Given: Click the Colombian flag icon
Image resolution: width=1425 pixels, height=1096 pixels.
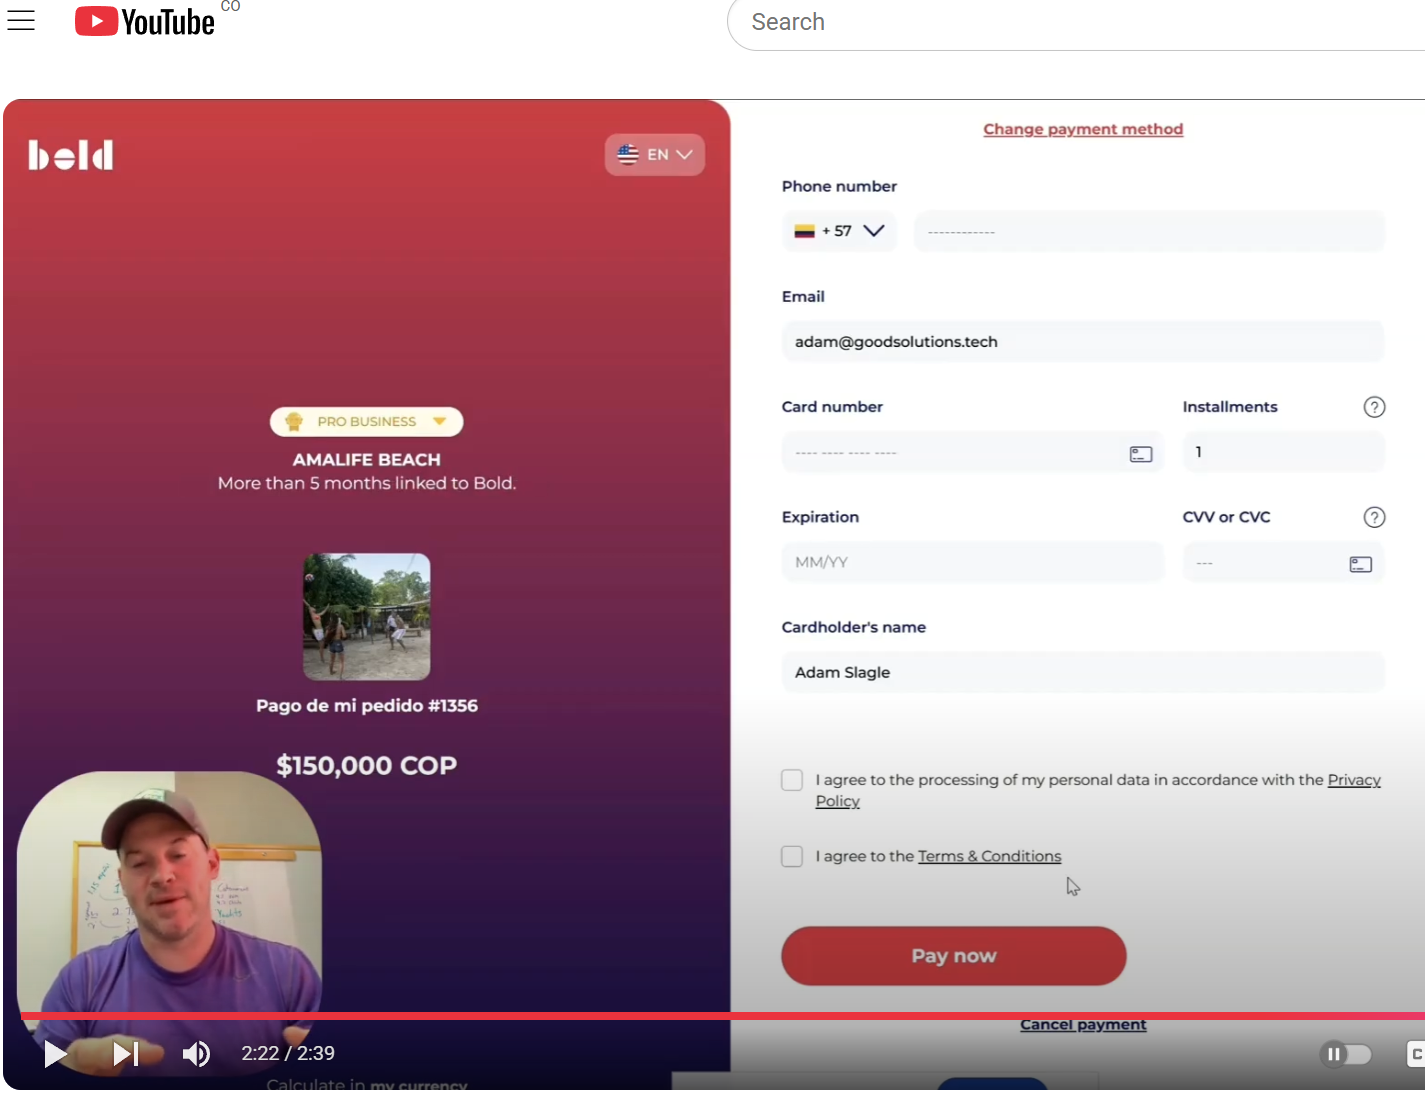Looking at the screenshot, I should tap(804, 231).
